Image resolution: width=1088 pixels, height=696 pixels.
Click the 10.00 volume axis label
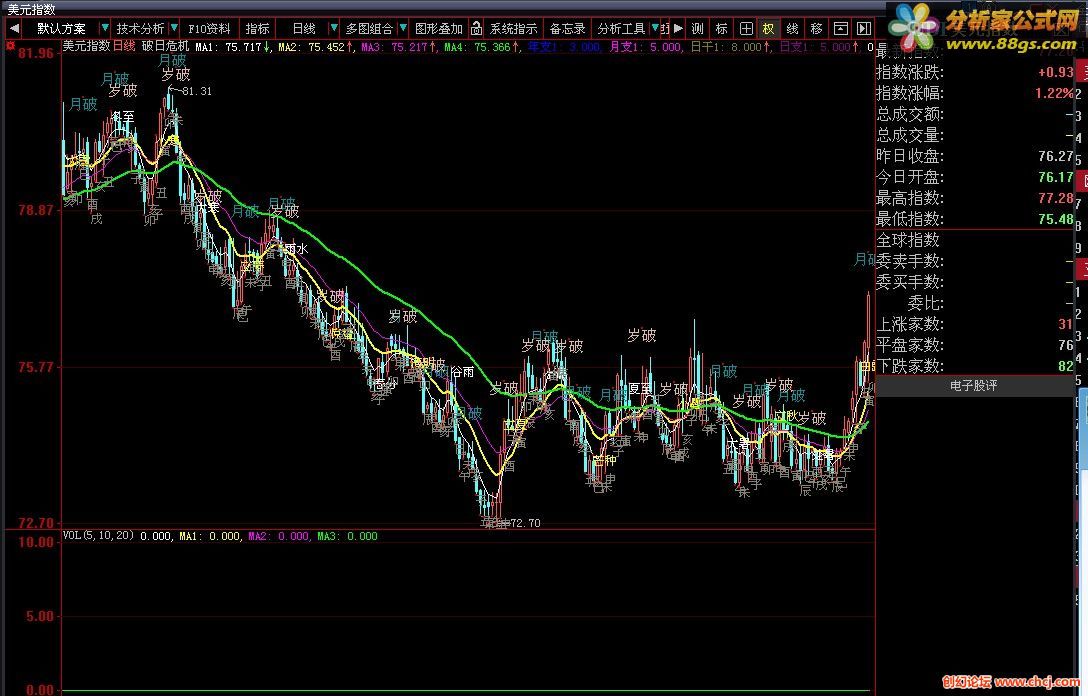pyautogui.click(x=35, y=542)
